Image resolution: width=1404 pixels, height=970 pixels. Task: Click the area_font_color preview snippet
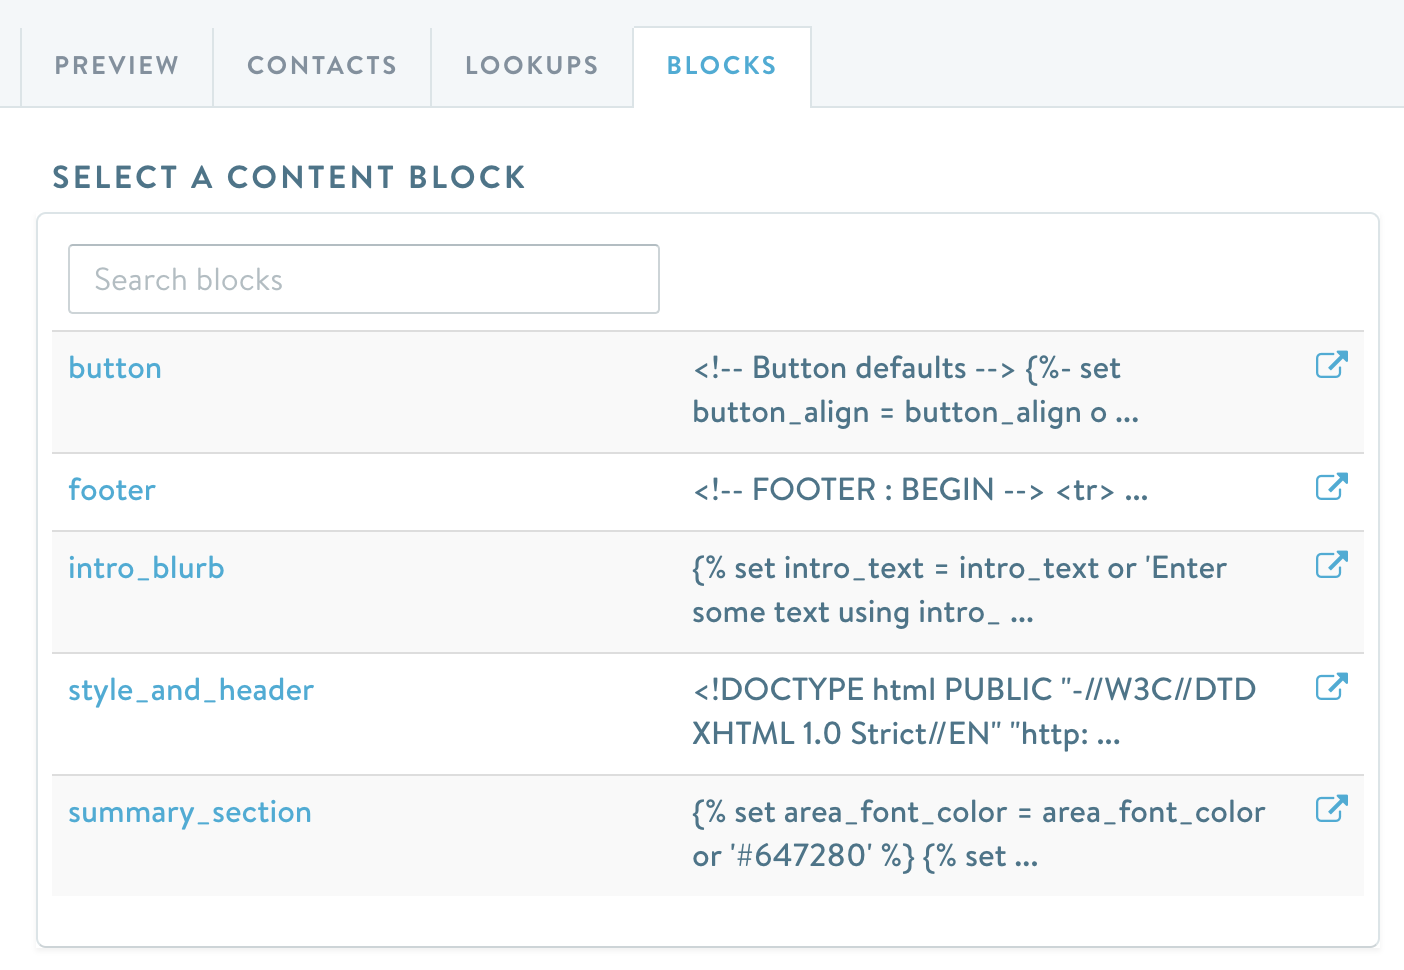point(978,834)
